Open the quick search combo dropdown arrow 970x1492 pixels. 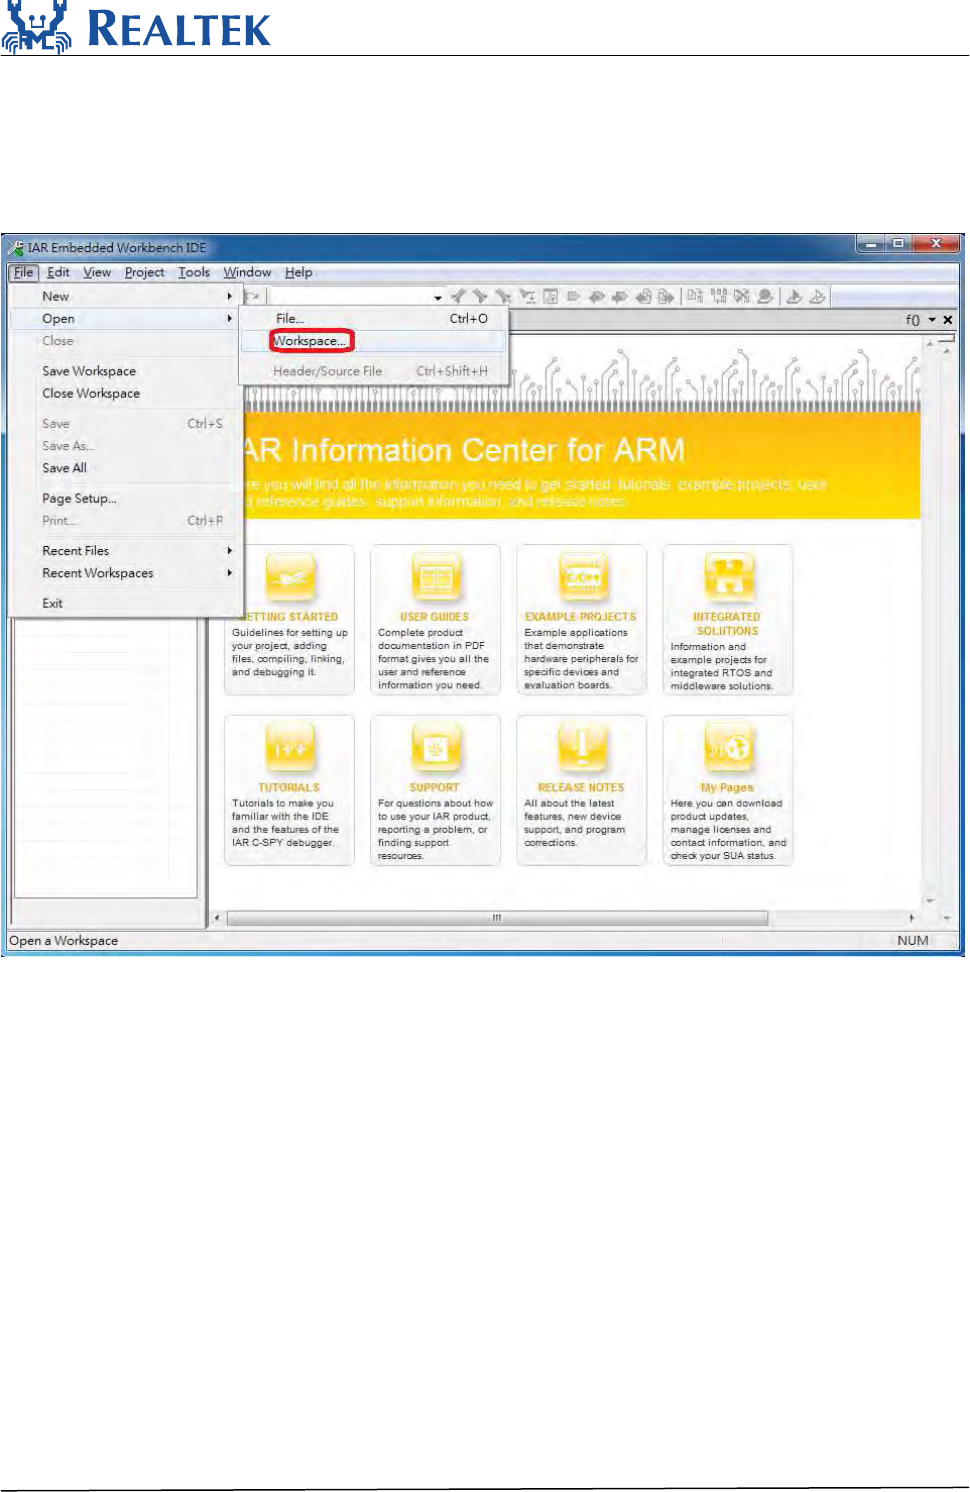coord(438,297)
